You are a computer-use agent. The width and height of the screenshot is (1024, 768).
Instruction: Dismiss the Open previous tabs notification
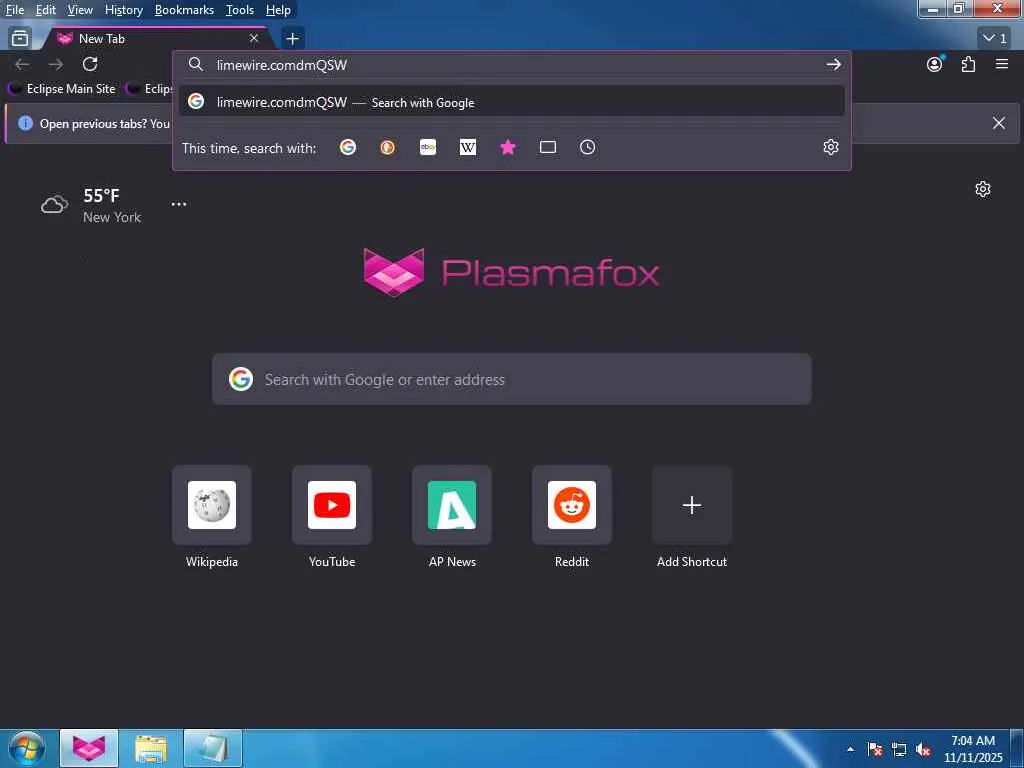(x=999, y=123)
